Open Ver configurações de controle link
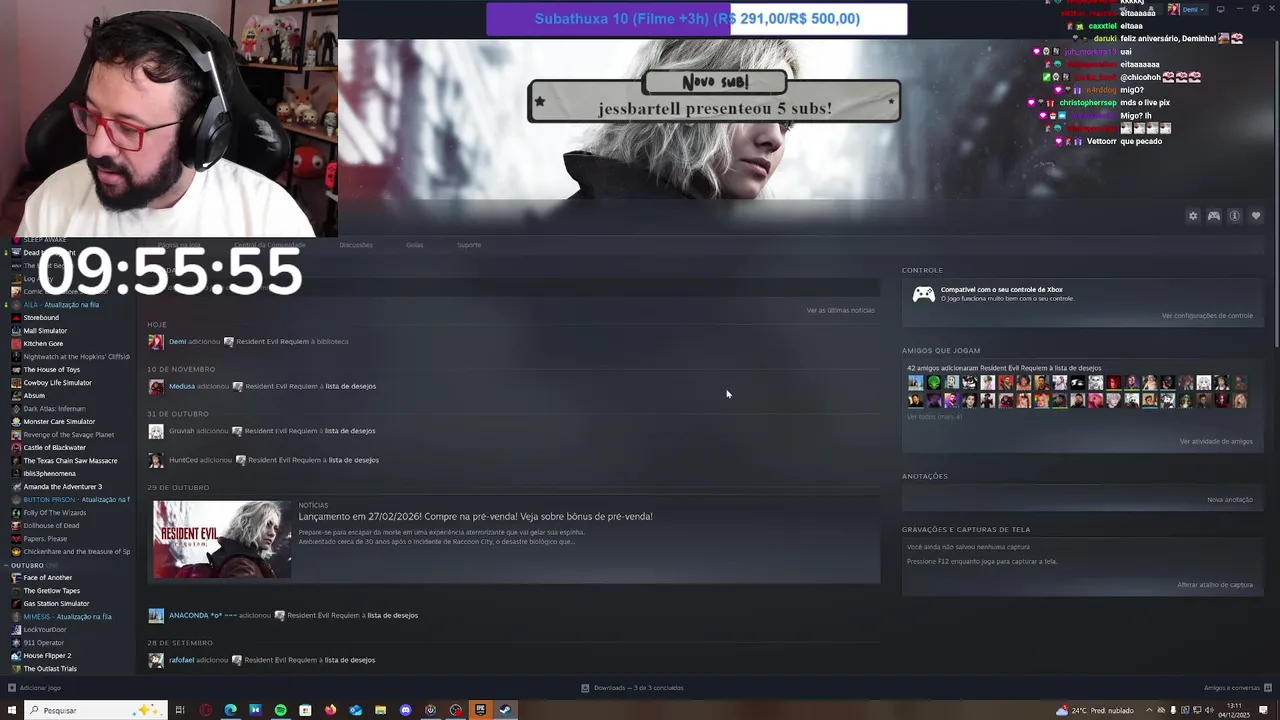1280x720 pixels. click(x=1207, y=316)
